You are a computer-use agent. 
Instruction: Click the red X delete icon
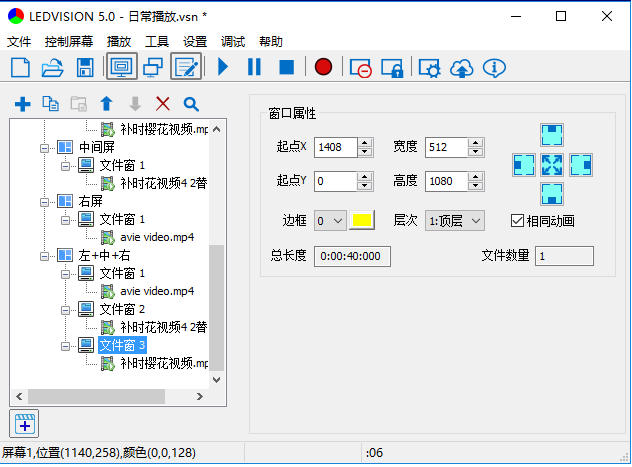click(163, 104)
